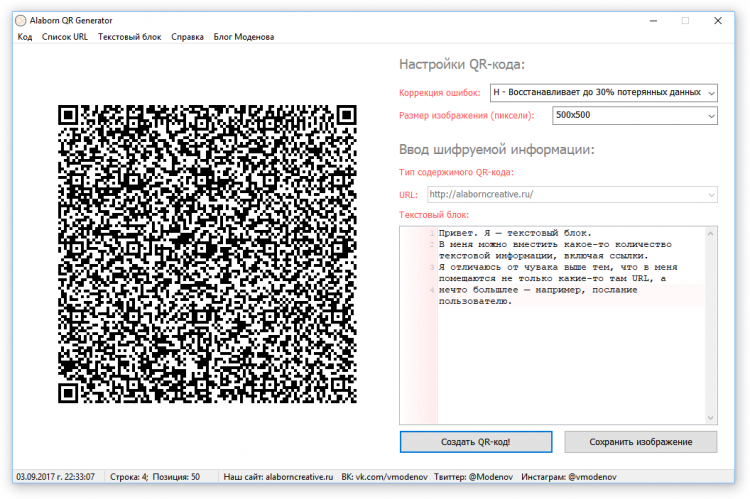
Task: Click the Наш сайт: alaborncreative.ru status entry
Action: tap(278, 477)
